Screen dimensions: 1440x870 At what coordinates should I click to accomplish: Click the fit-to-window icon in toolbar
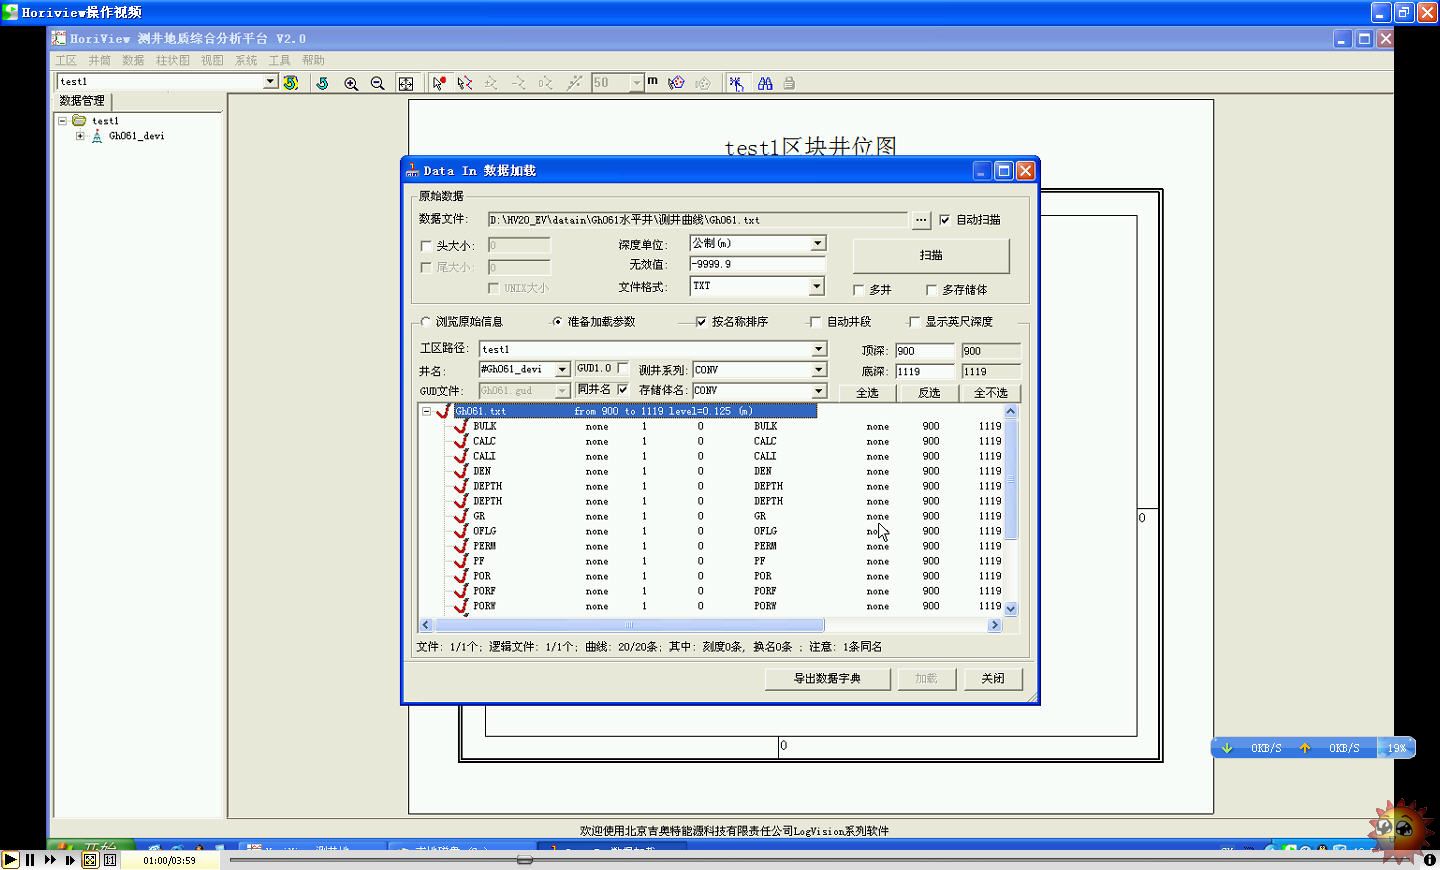(x=406, y=83)
